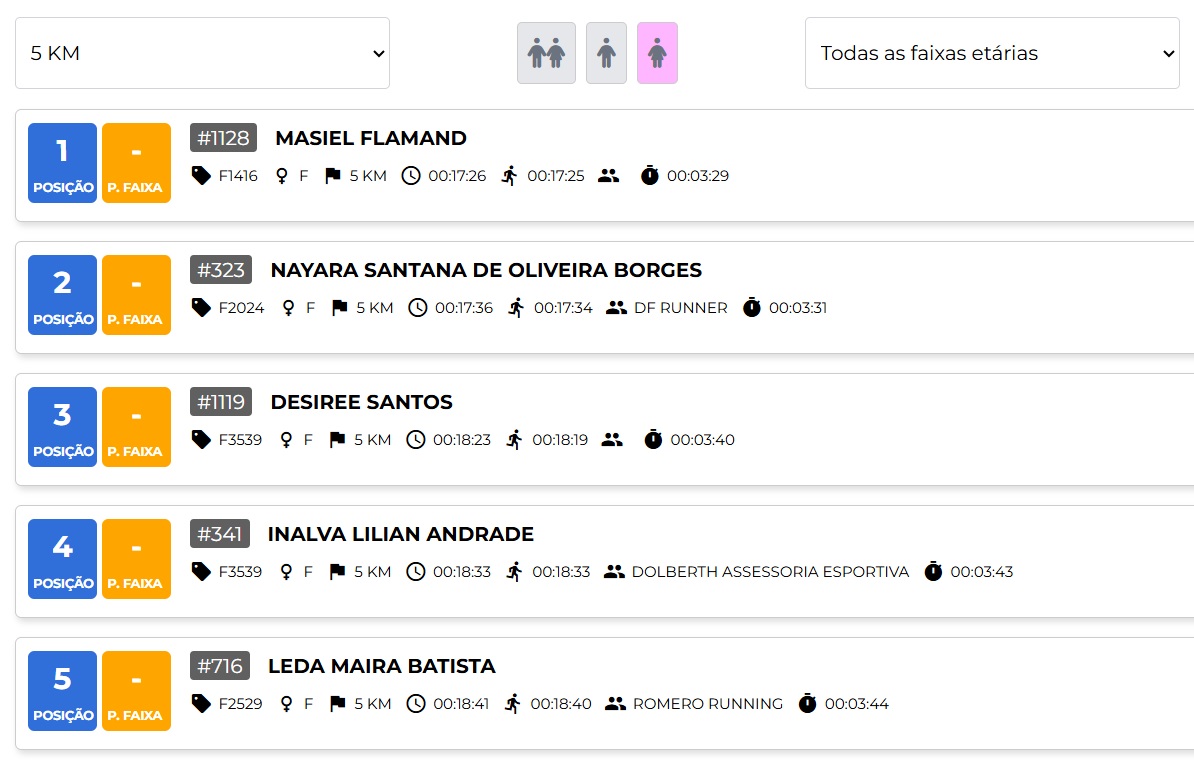Click the flag icon in Masiel Flamand's row

333,176
